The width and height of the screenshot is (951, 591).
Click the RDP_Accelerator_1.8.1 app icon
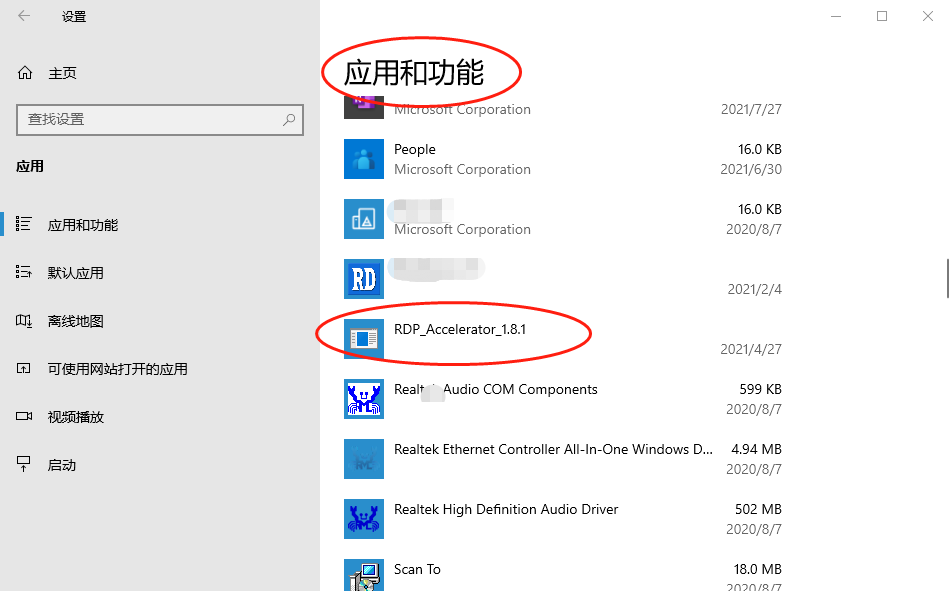(x=364, y=339)
